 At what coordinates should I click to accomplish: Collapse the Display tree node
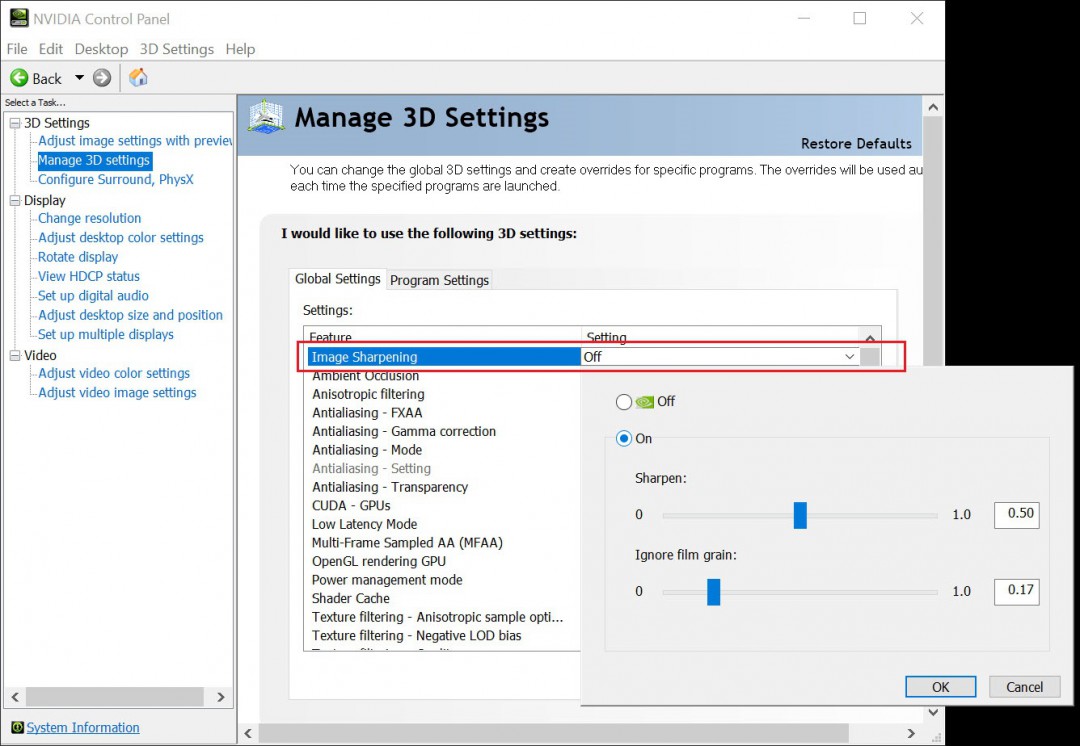tap(15, 200)
